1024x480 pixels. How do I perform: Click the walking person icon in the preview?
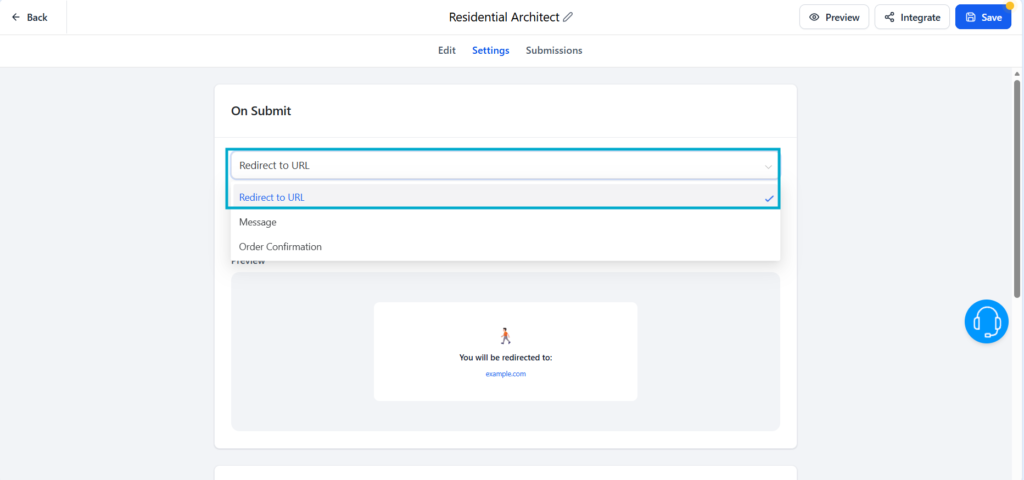click(x=505, y=336)
